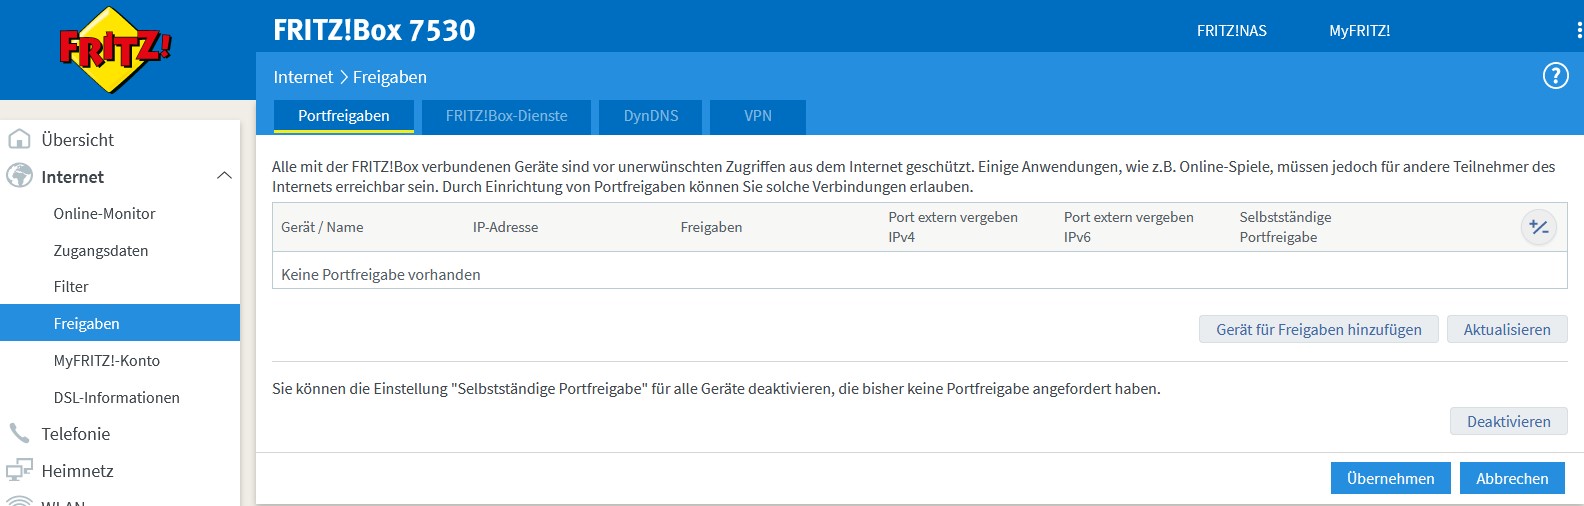Click the Internet globe icon

19,177
